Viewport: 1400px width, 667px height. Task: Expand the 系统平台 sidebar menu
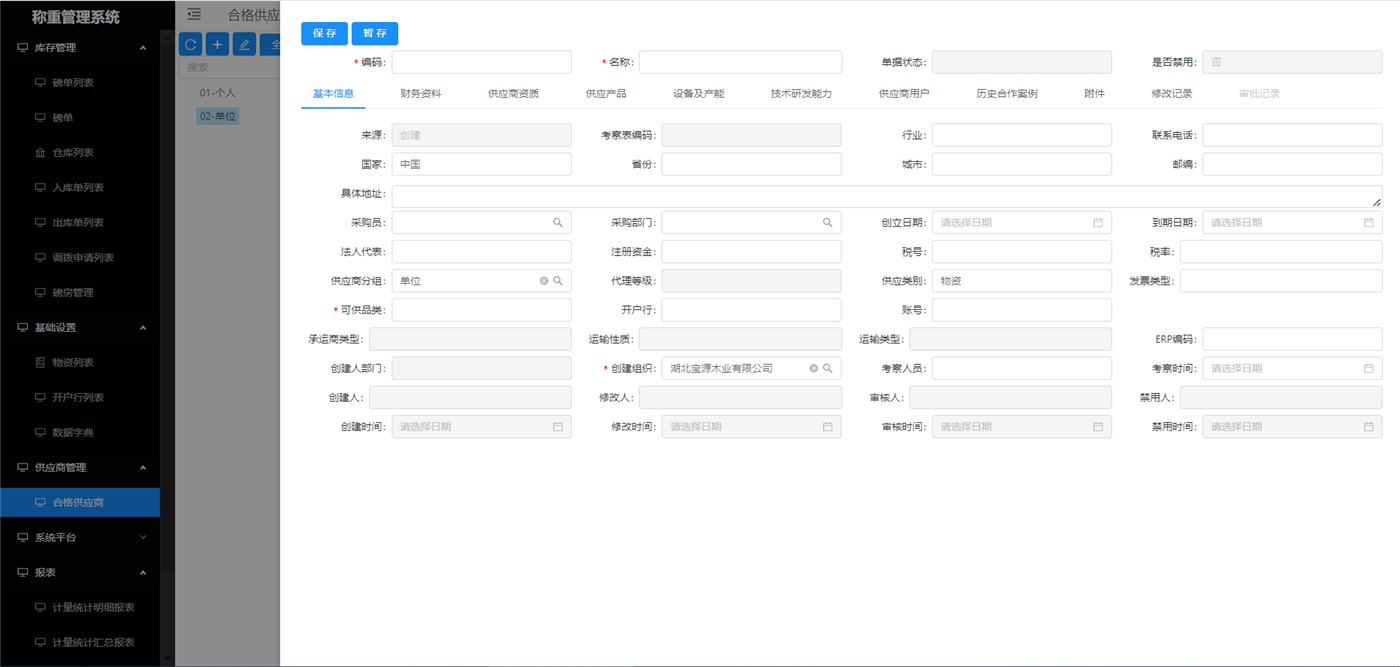(143, 537)
